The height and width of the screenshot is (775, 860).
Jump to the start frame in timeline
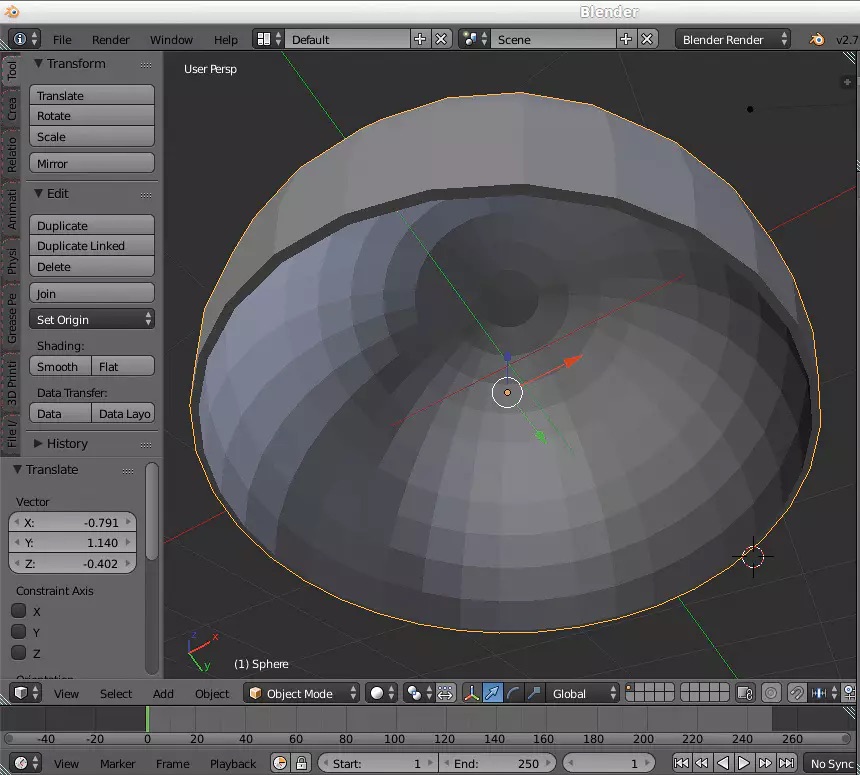681,763
